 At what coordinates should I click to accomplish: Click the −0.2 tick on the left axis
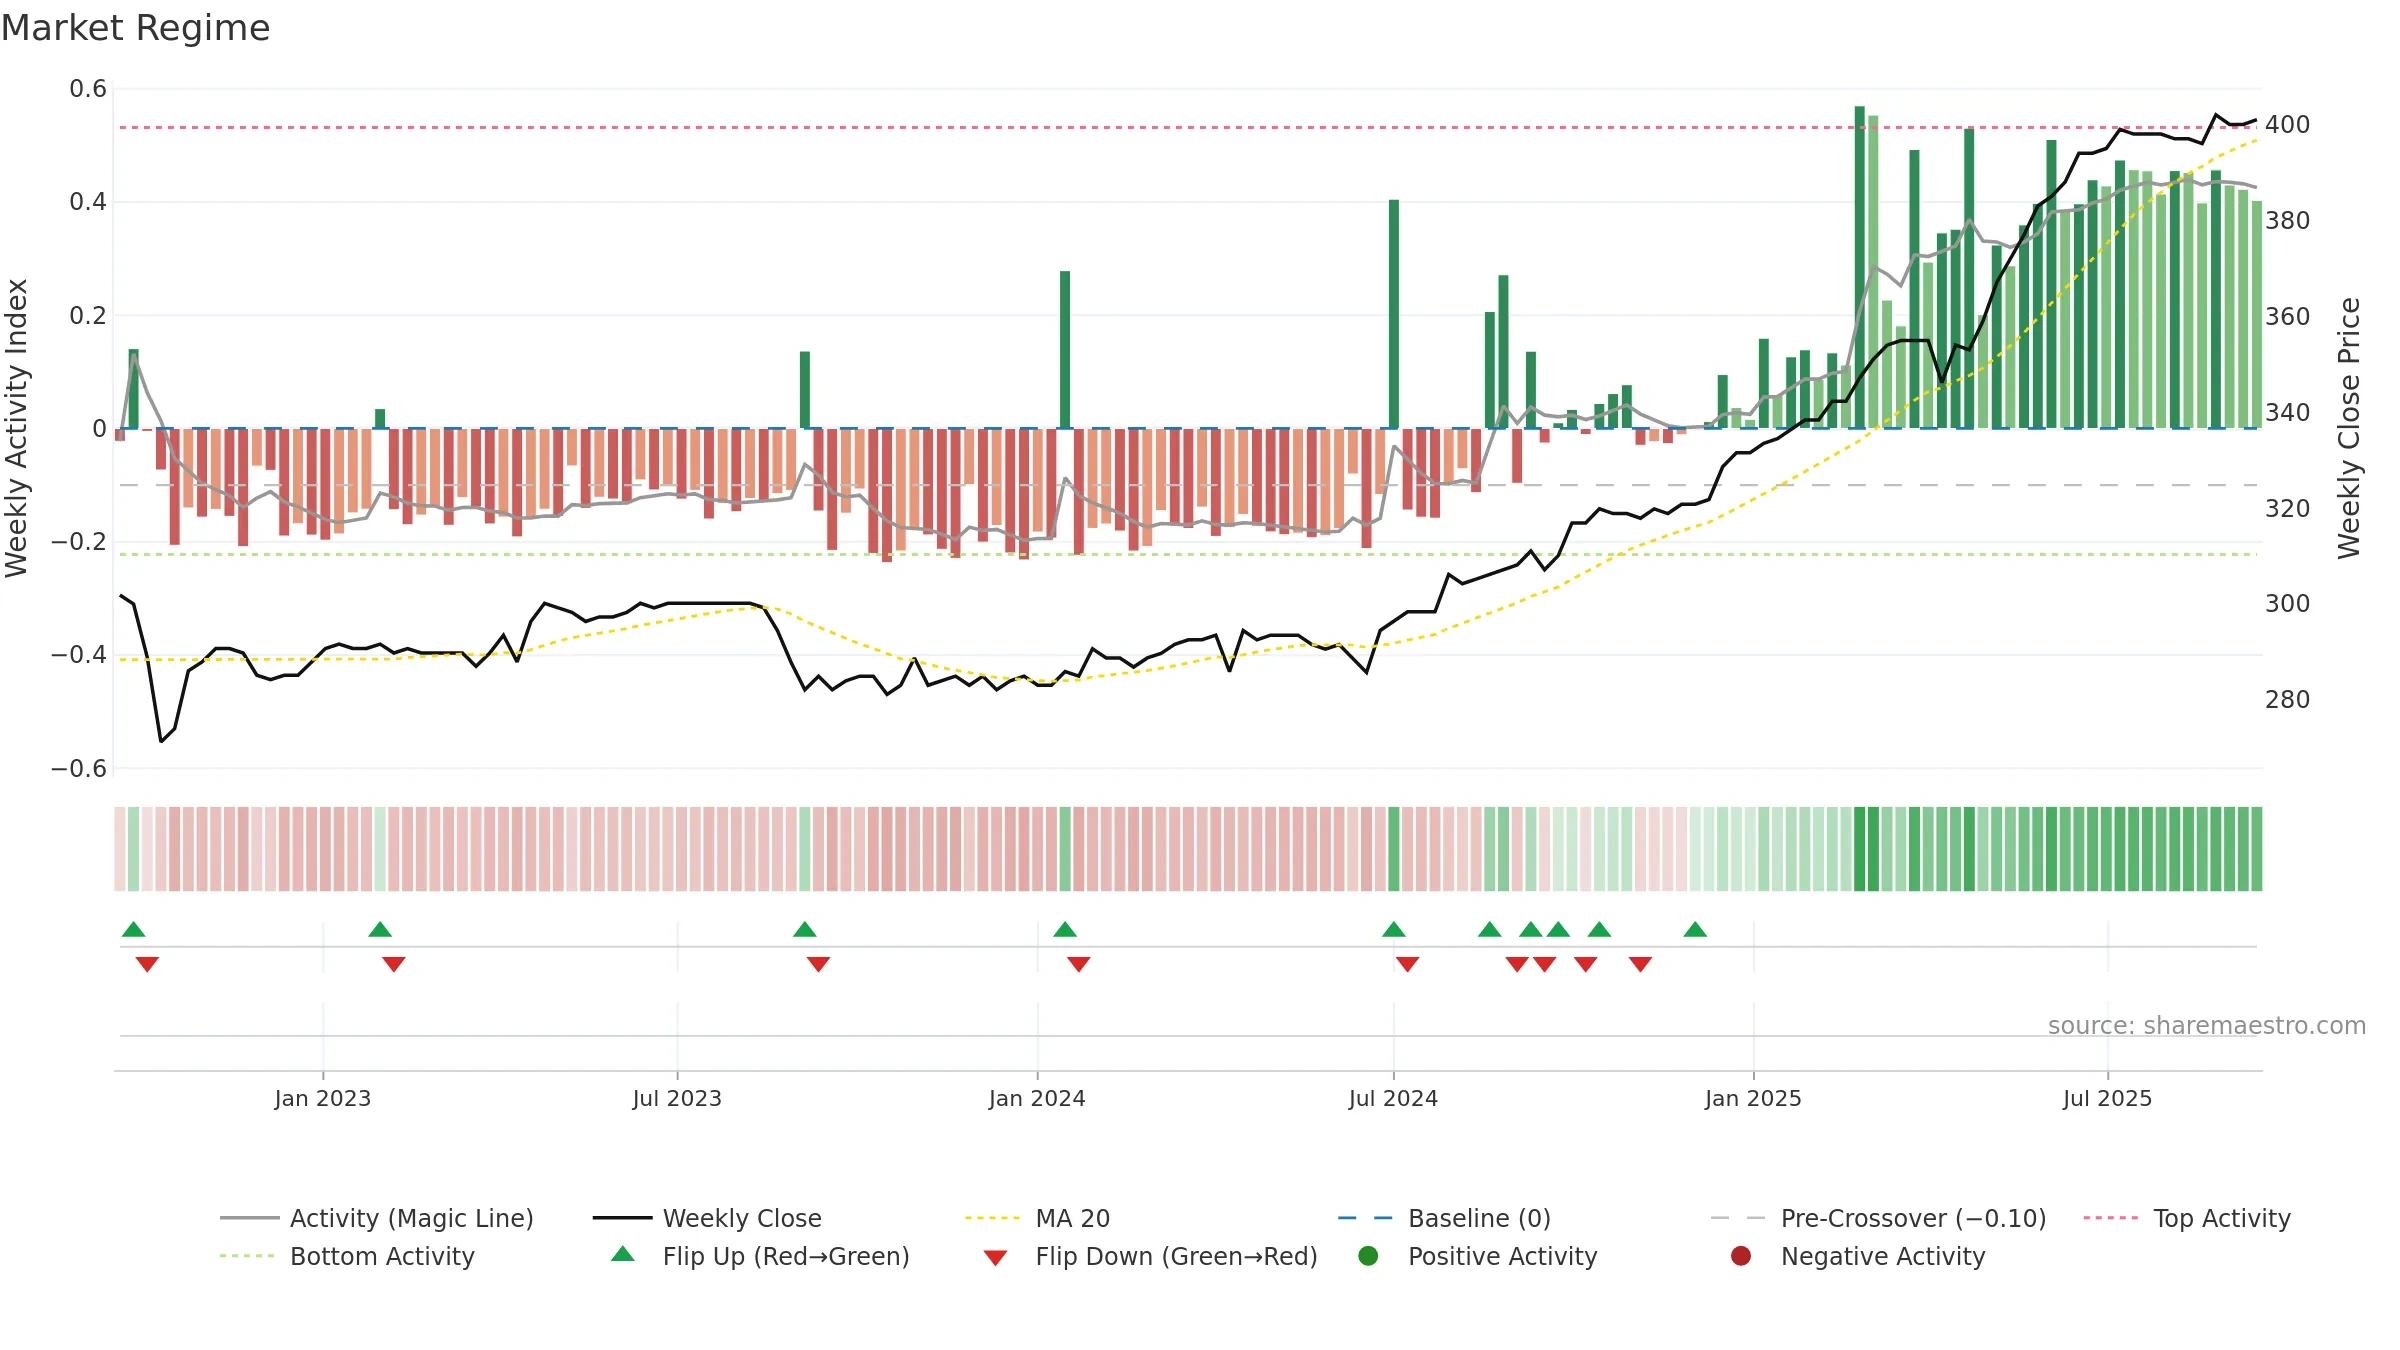tap(79, 541)
